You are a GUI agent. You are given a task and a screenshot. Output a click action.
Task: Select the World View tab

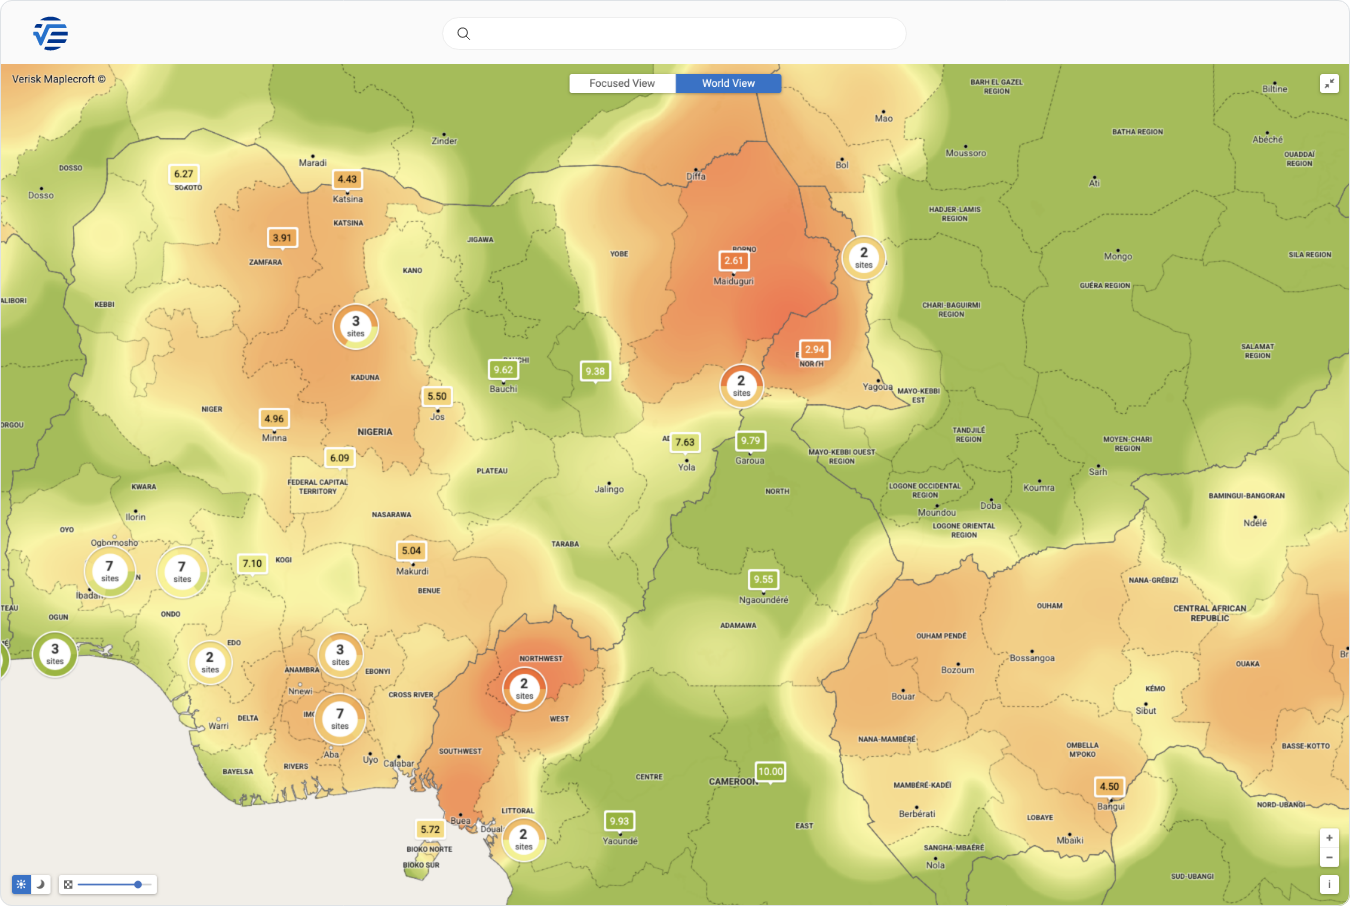[728, 83]
